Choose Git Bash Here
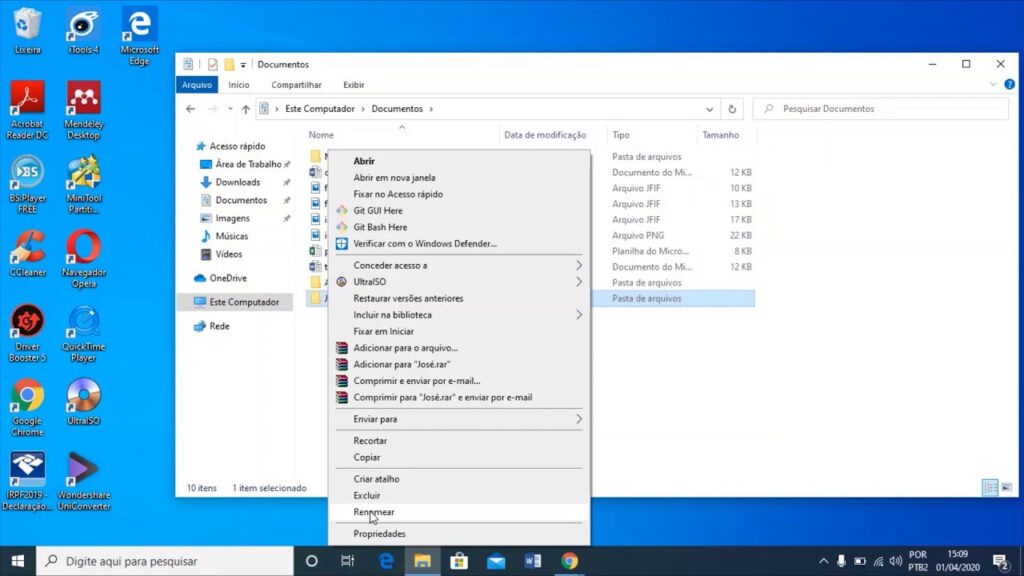The width and height of the screenshot is (1024, 576). tap(459, 227)
